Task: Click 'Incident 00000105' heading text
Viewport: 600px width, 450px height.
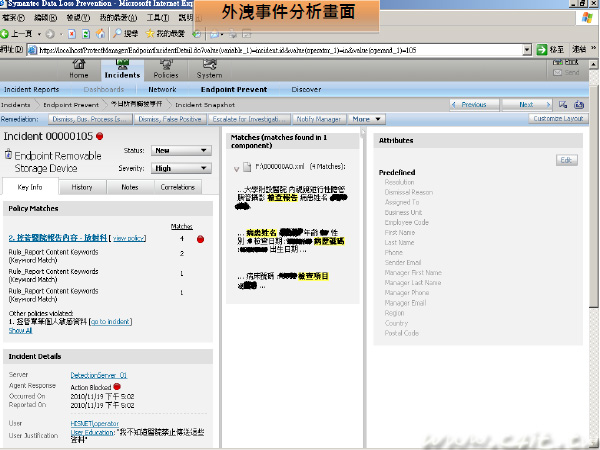Action: click(48, 136)
